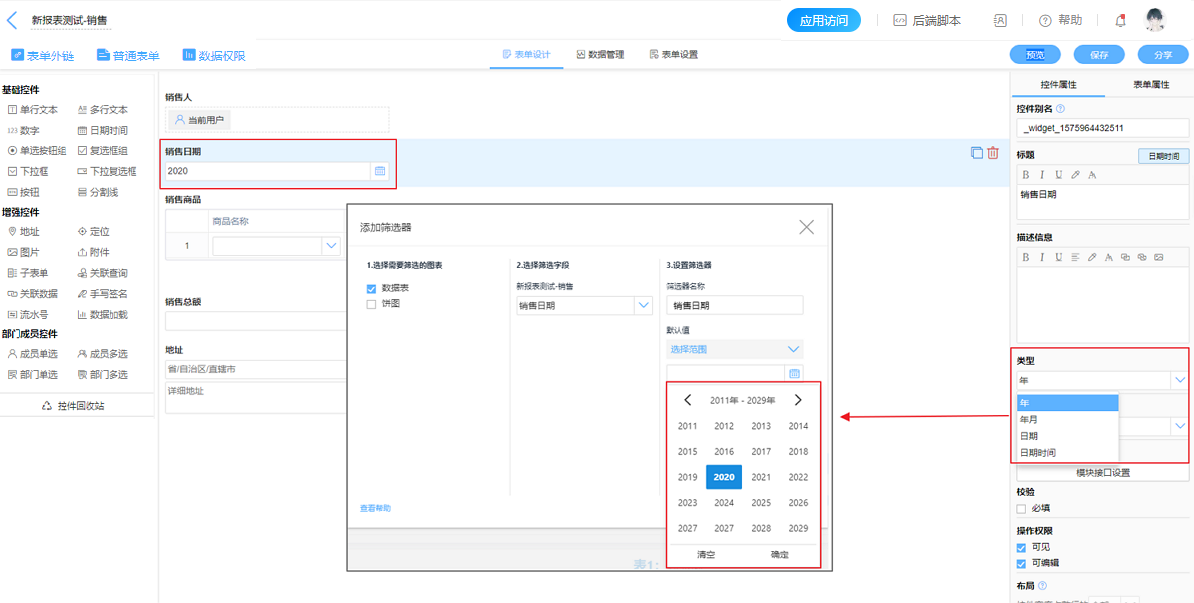Go to next year range in picker

click(798, 400)
